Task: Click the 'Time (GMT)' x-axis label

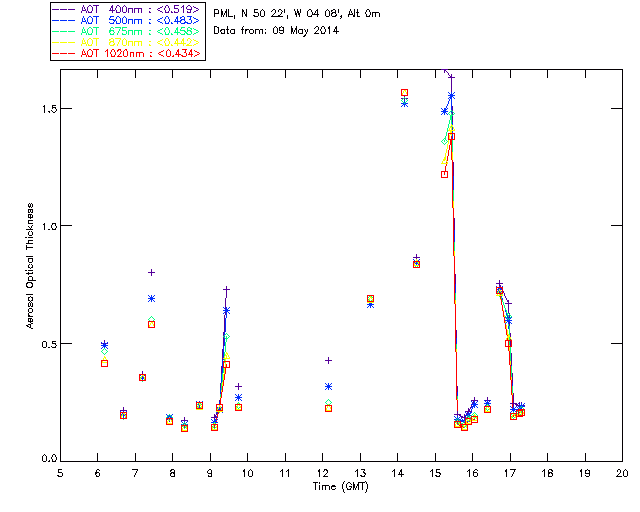Action: click(340, 487)
